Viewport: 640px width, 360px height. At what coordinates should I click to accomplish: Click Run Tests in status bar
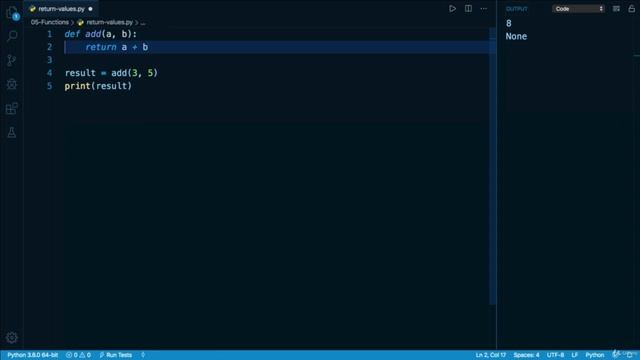click(x=116, y=355)
